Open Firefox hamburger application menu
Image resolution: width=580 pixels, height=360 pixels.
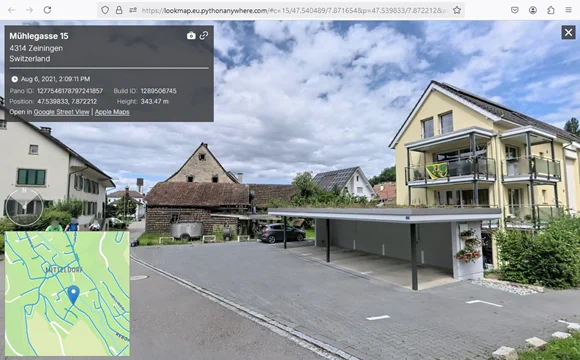coord(569,10)
